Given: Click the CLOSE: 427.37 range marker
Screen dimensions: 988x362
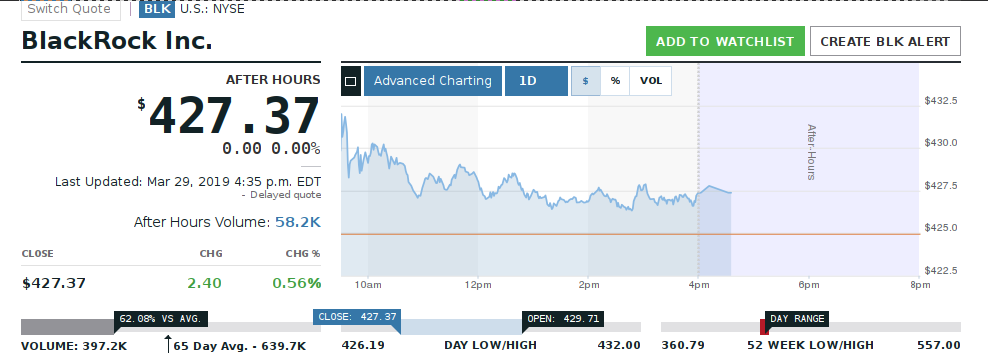Looking at the screenshot, I should pos(357,317).
